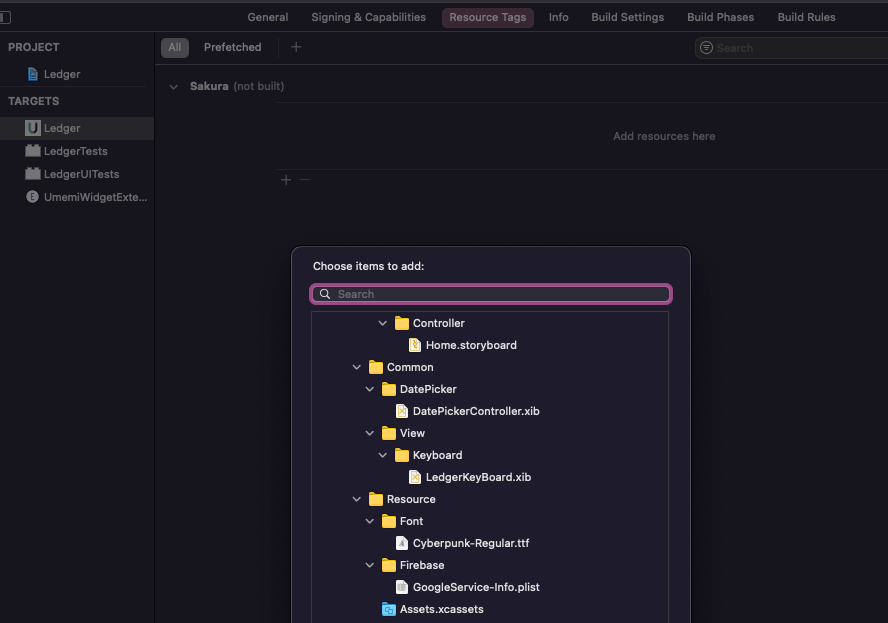The width and height of the screenshot is (888, 623).
Task: Open the Build Phases tab
Action: click(x=720, y=17)
